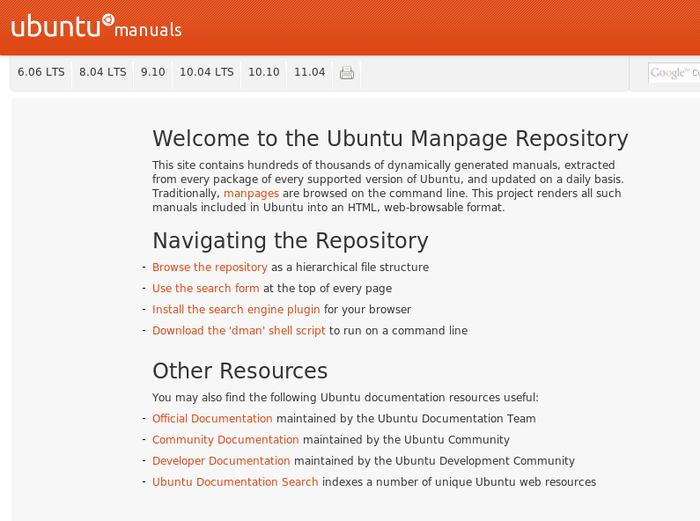The width and height of the screenshot is (700, 521).
Task: Open the 8.04 LTS tab
Action: pyautogui.click(x=103, y=72)
